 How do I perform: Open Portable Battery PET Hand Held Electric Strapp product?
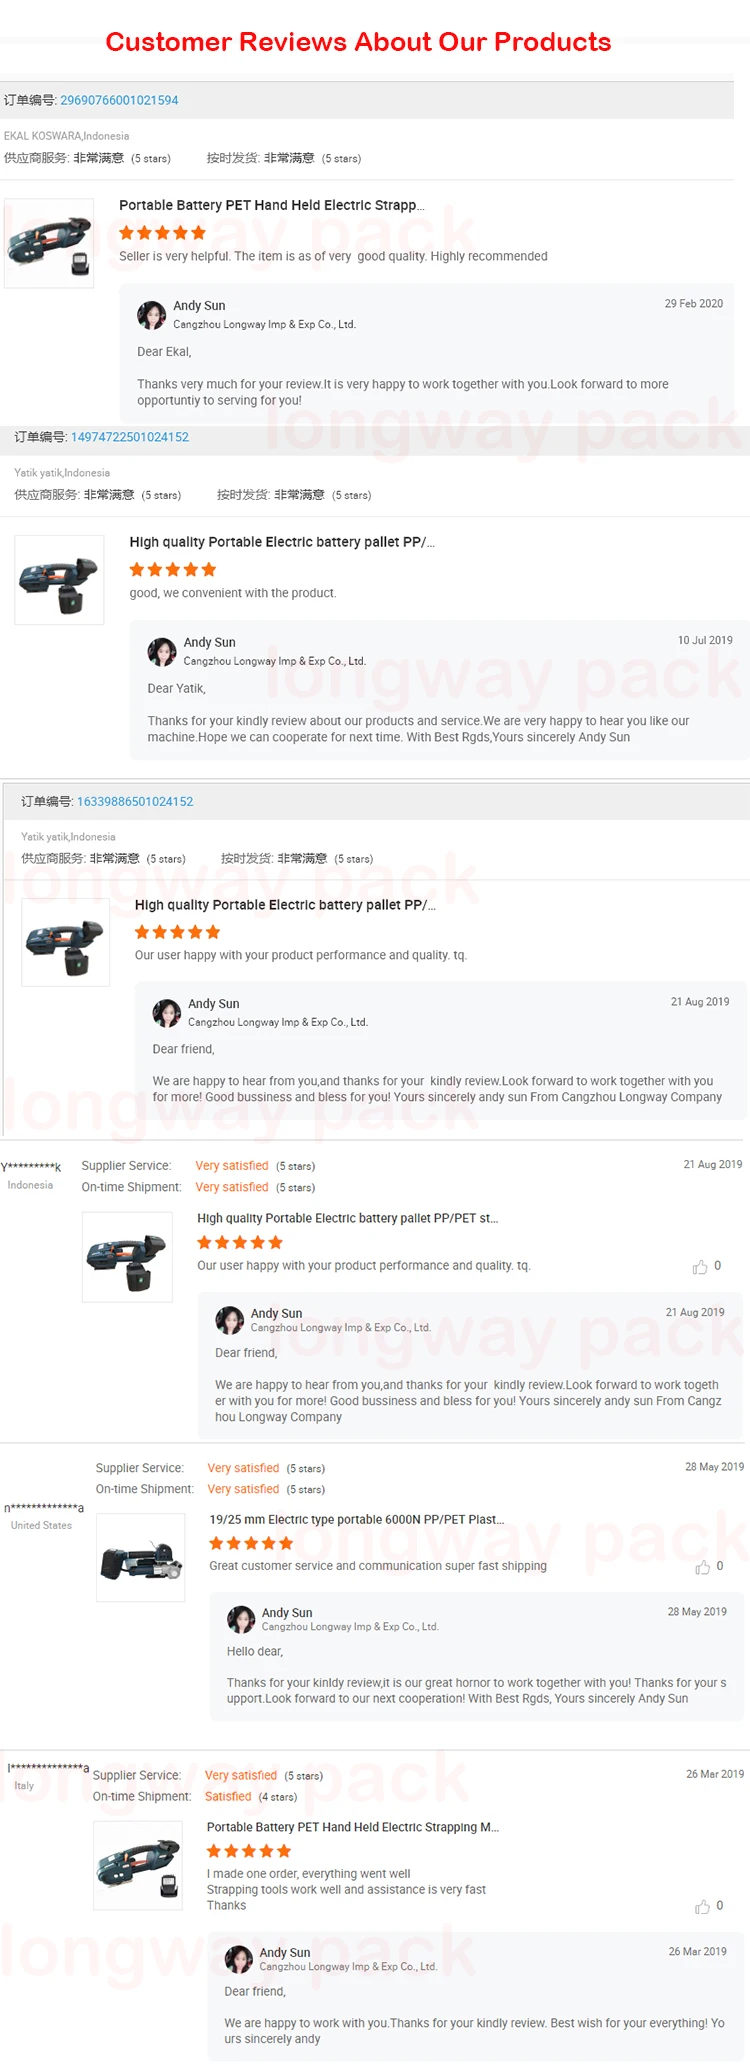[x=272, y=205]
